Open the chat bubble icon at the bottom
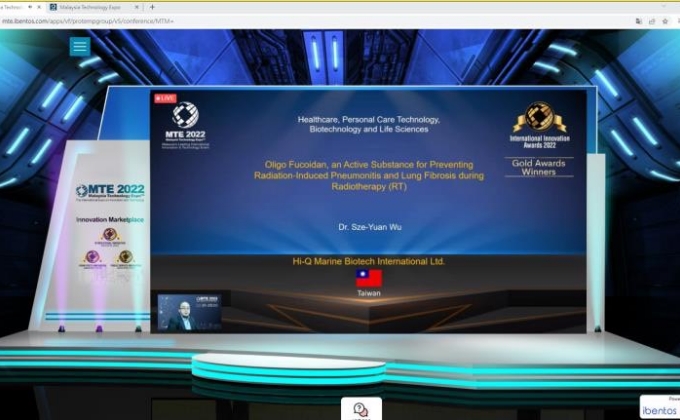 [361, 409]
